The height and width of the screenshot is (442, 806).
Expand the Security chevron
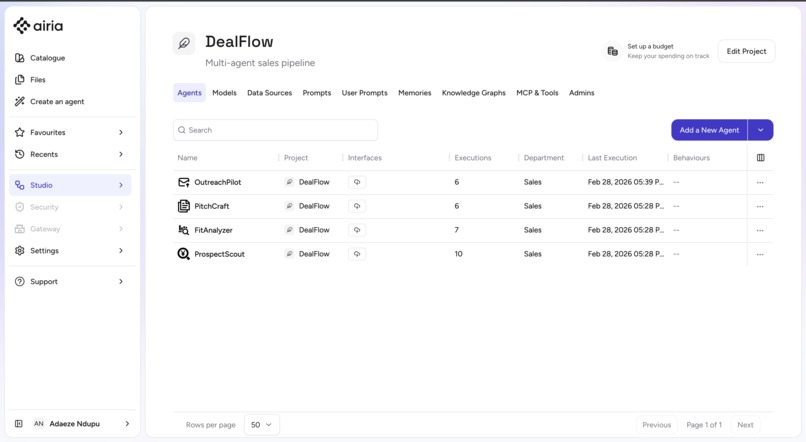pyautogui.click(x=121, y=207)
